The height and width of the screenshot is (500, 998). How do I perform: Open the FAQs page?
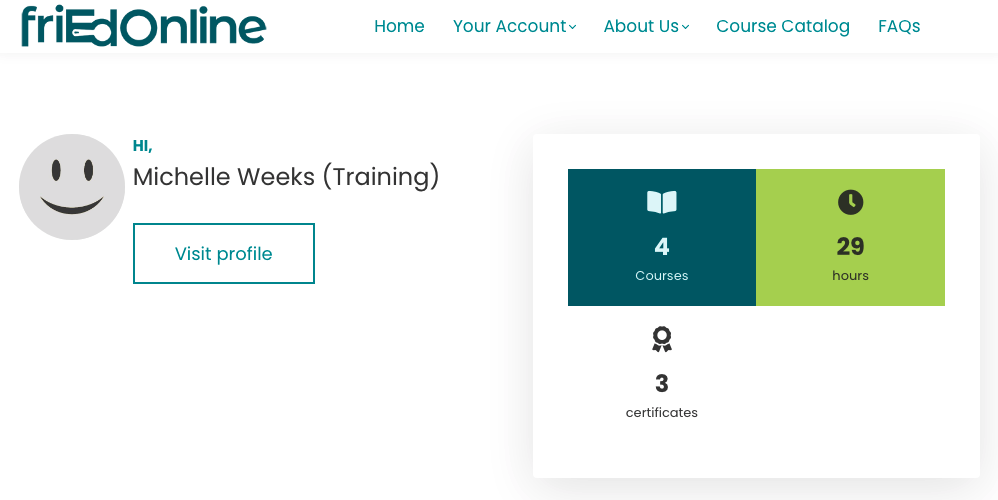[x=899, y=26]
